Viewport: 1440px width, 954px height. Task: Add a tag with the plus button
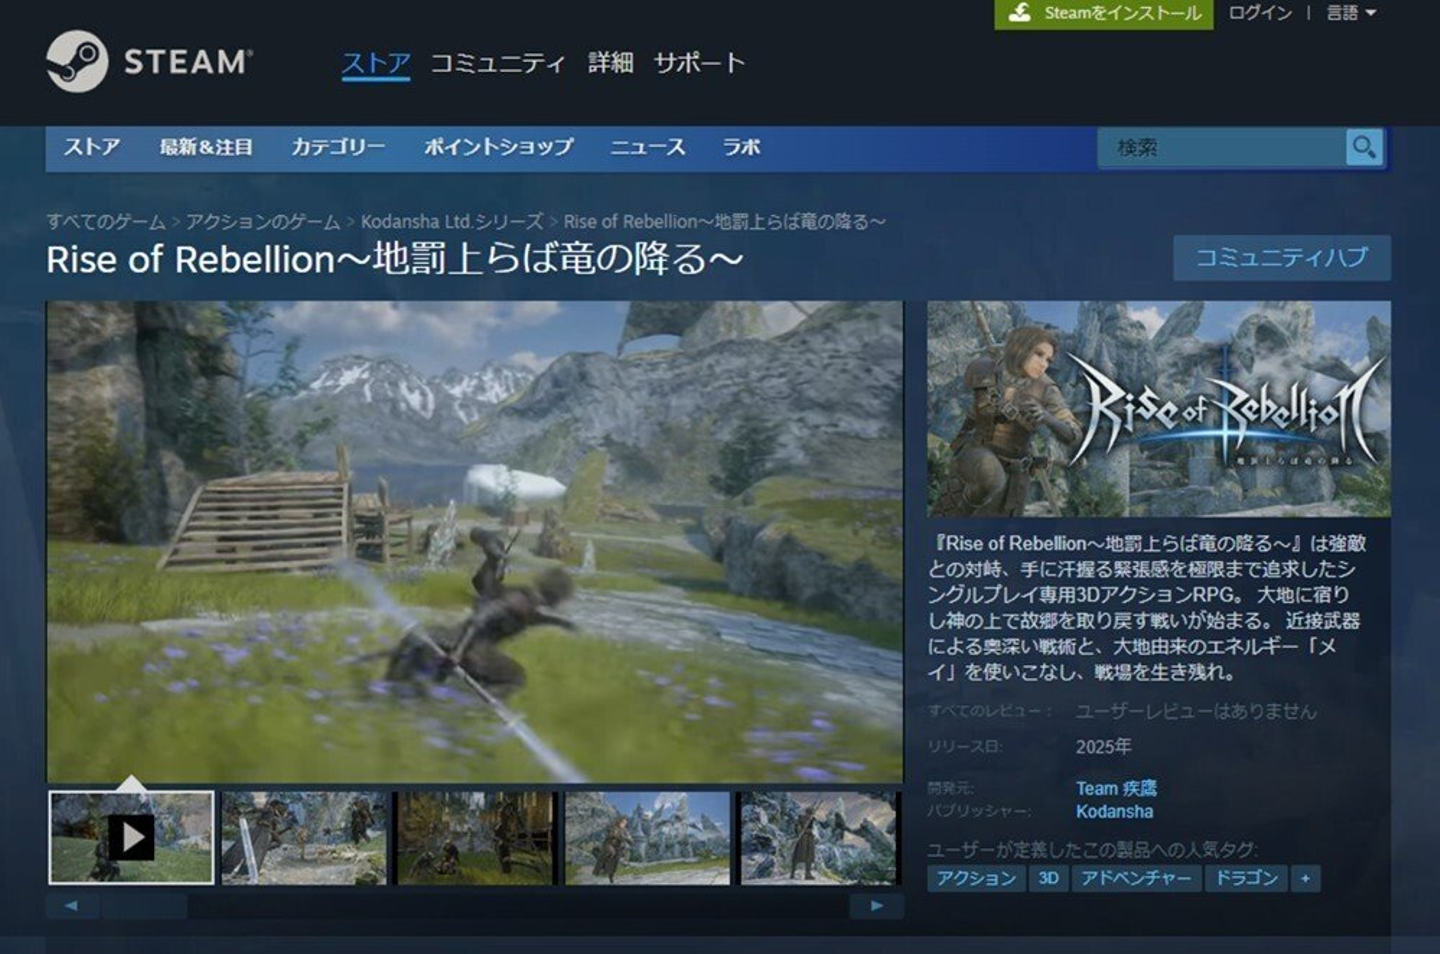1305,879
